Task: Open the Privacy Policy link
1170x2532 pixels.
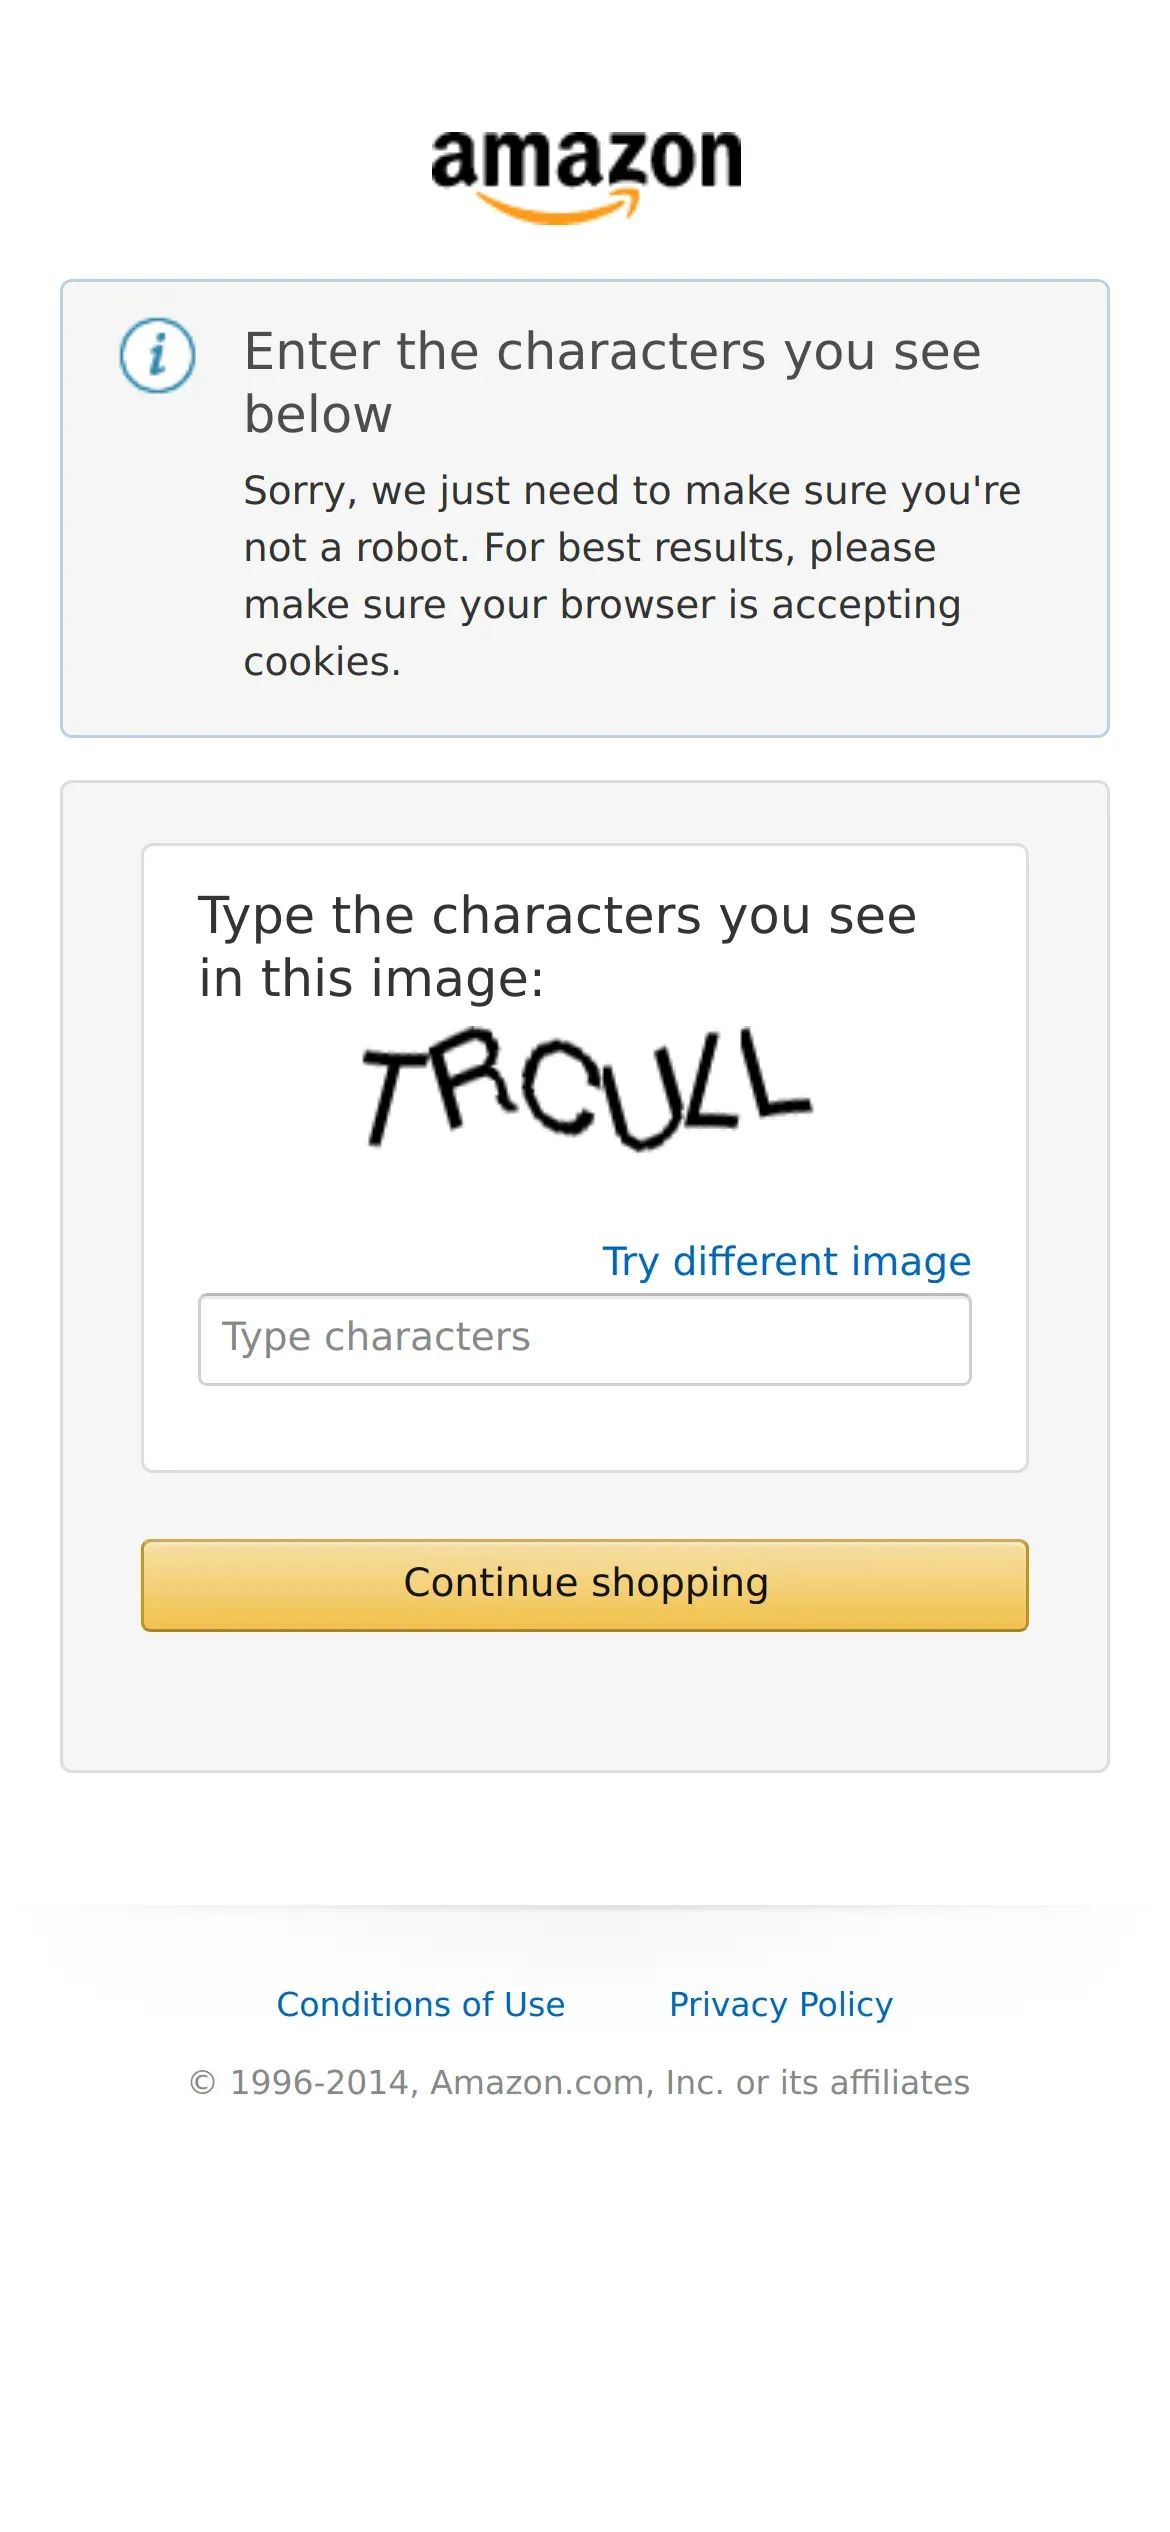Action: [x=781, y=2004]
